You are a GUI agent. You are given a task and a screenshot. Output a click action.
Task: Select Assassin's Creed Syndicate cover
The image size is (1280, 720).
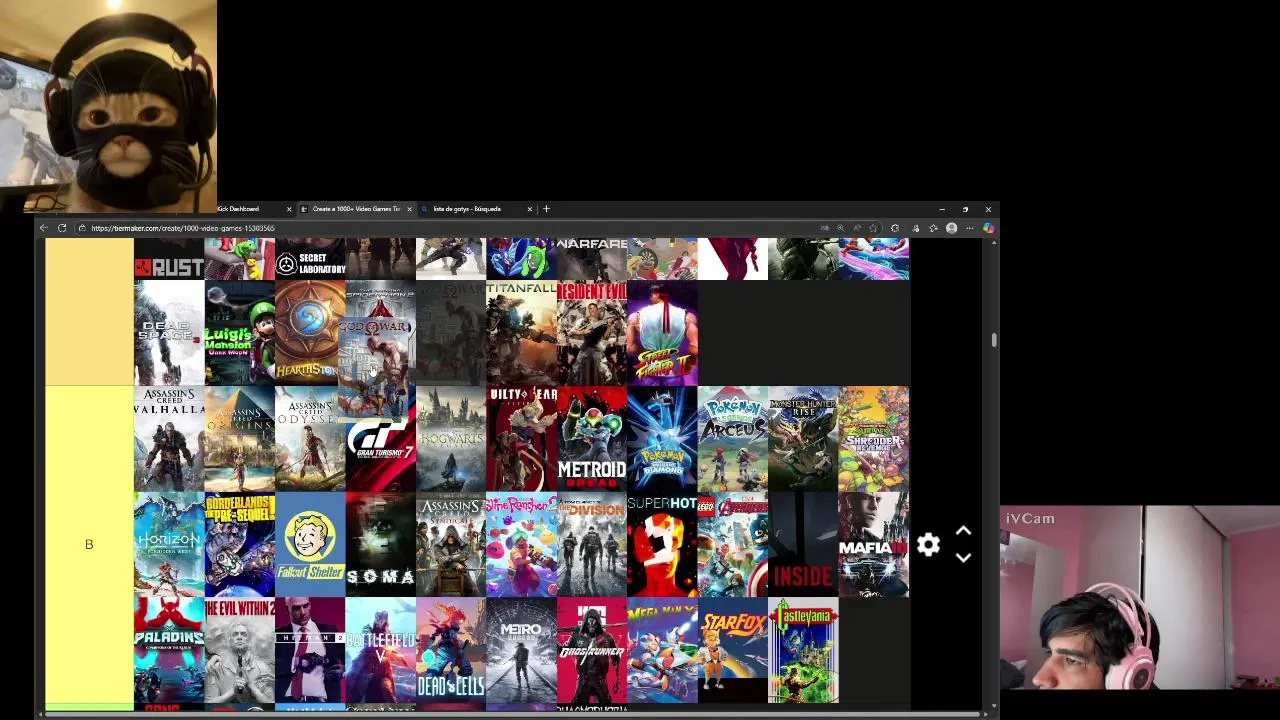tap(451, 545)
